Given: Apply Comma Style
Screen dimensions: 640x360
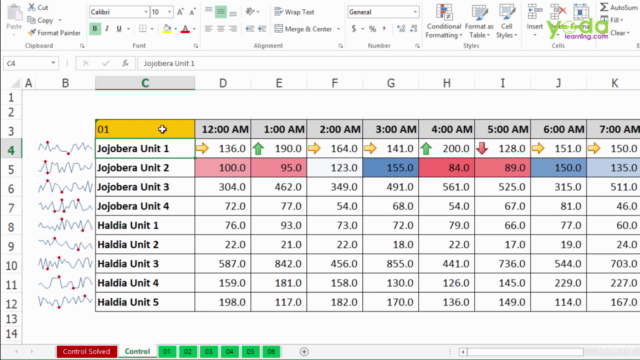Looking at the screenshot, I should click(x=384, y=29).
